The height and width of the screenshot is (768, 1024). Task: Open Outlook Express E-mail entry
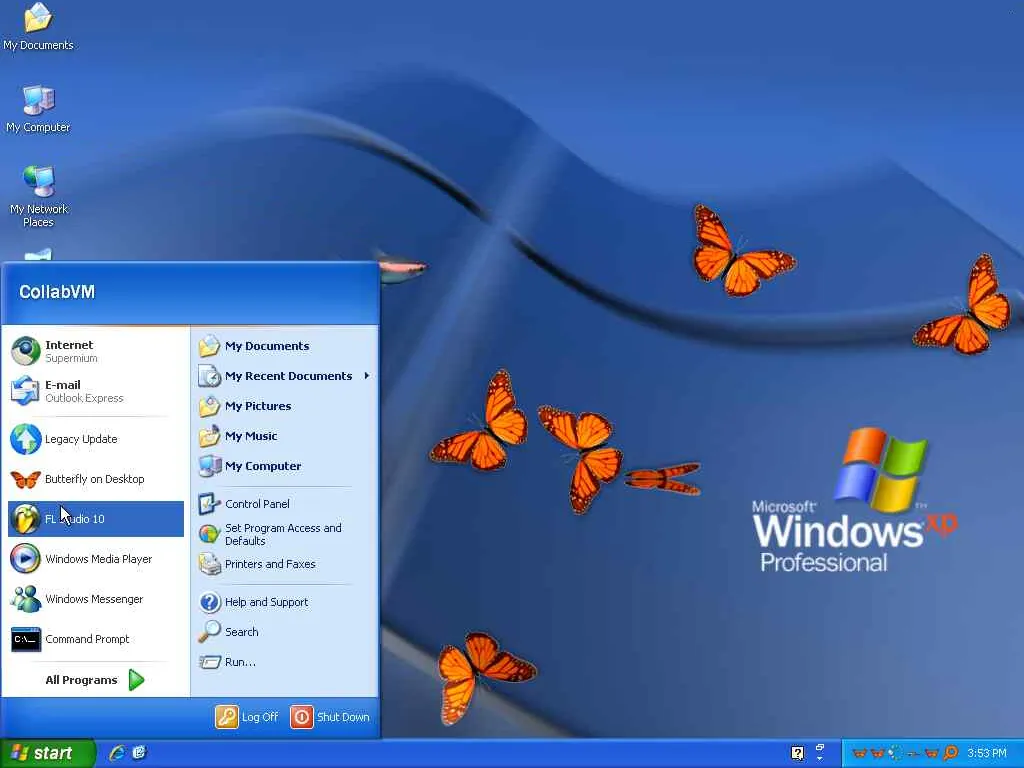tap(95, 391)
